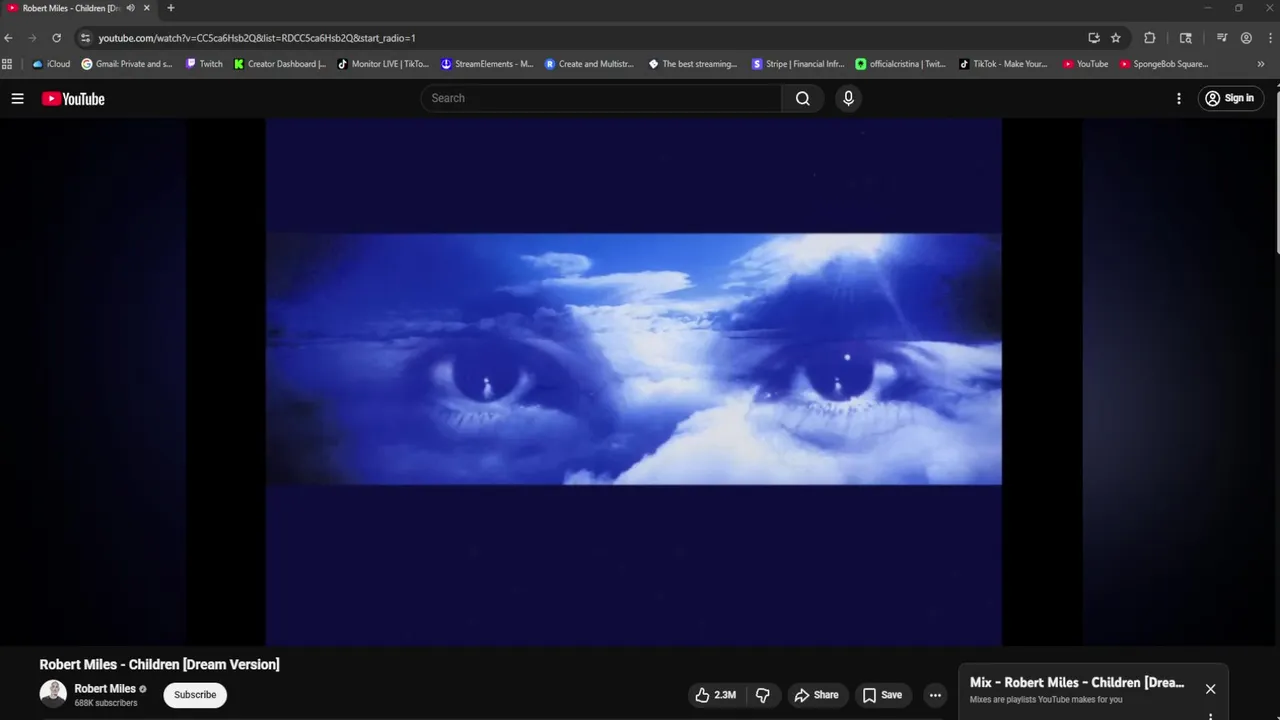The image size is (1280, 720).
Task: Open the Twitch bookmark
Action: (x=205, y=64)
